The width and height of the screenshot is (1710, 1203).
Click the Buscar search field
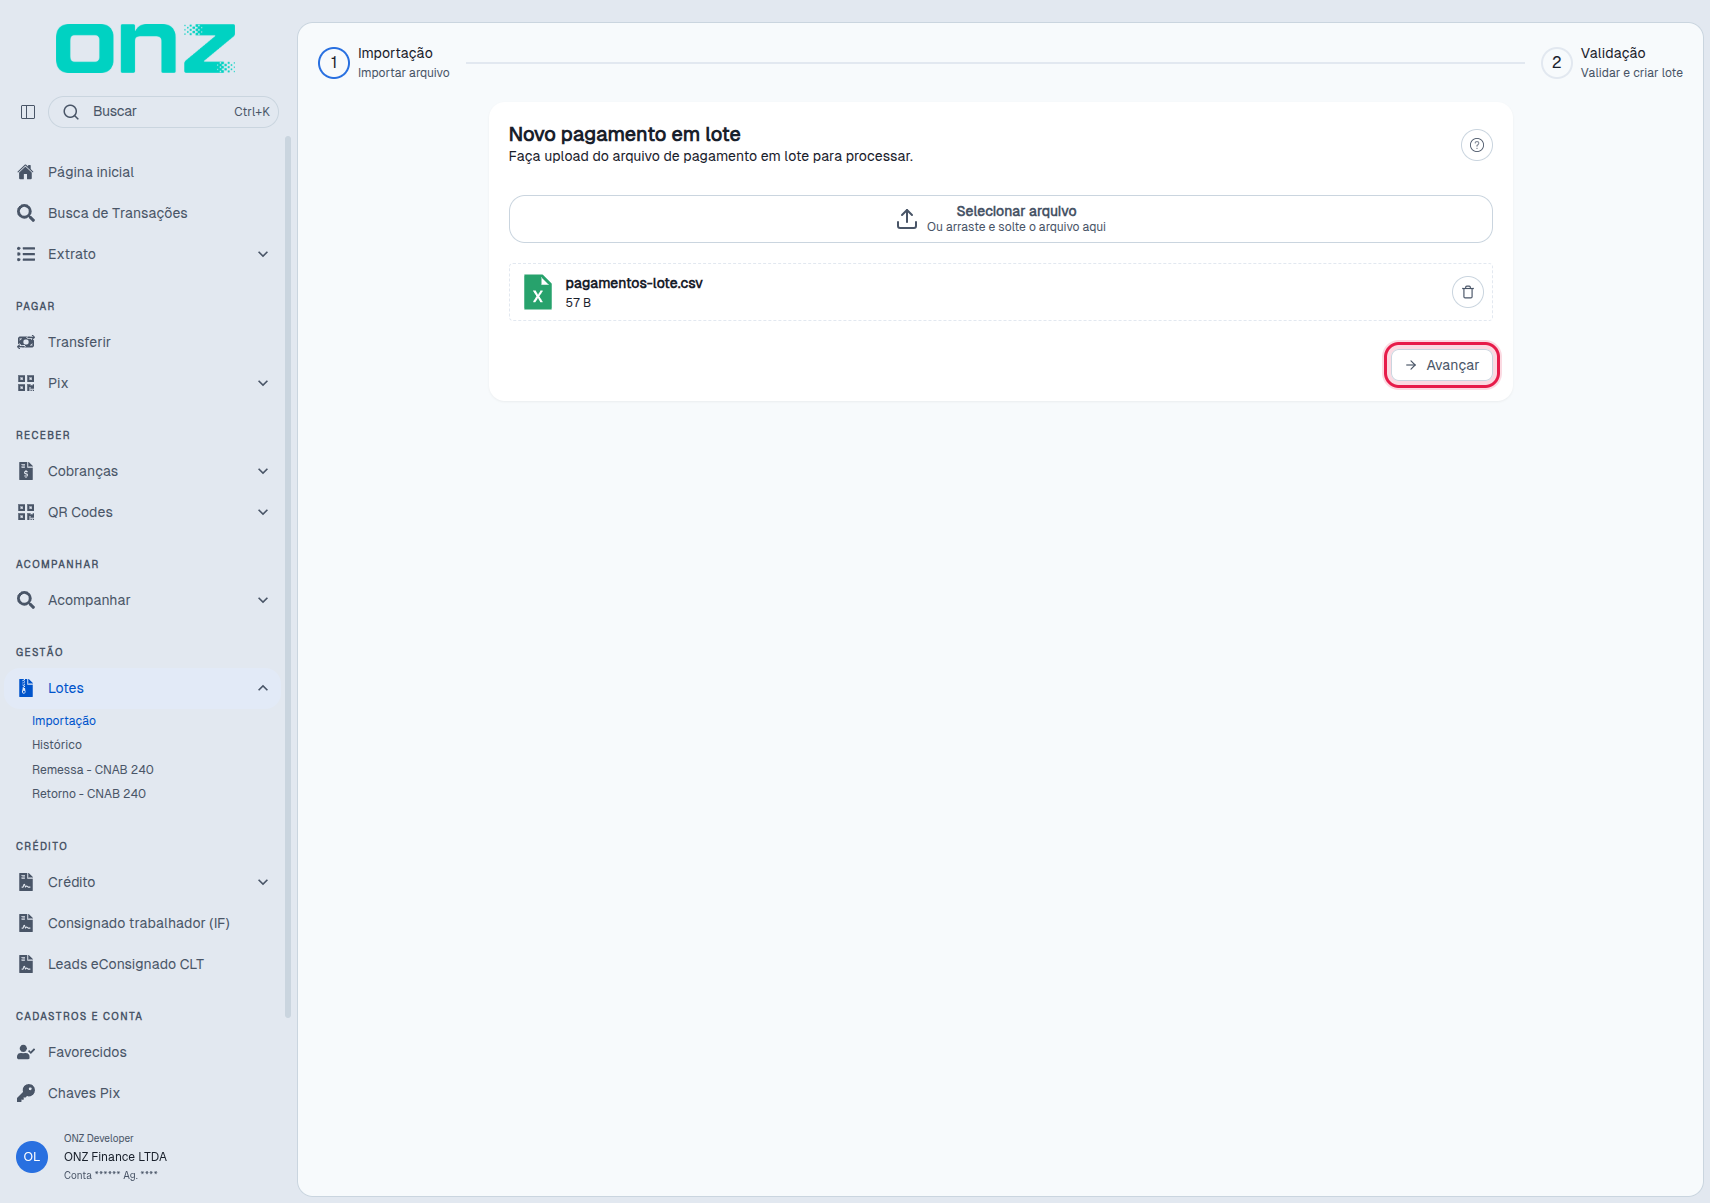[163, 112]
